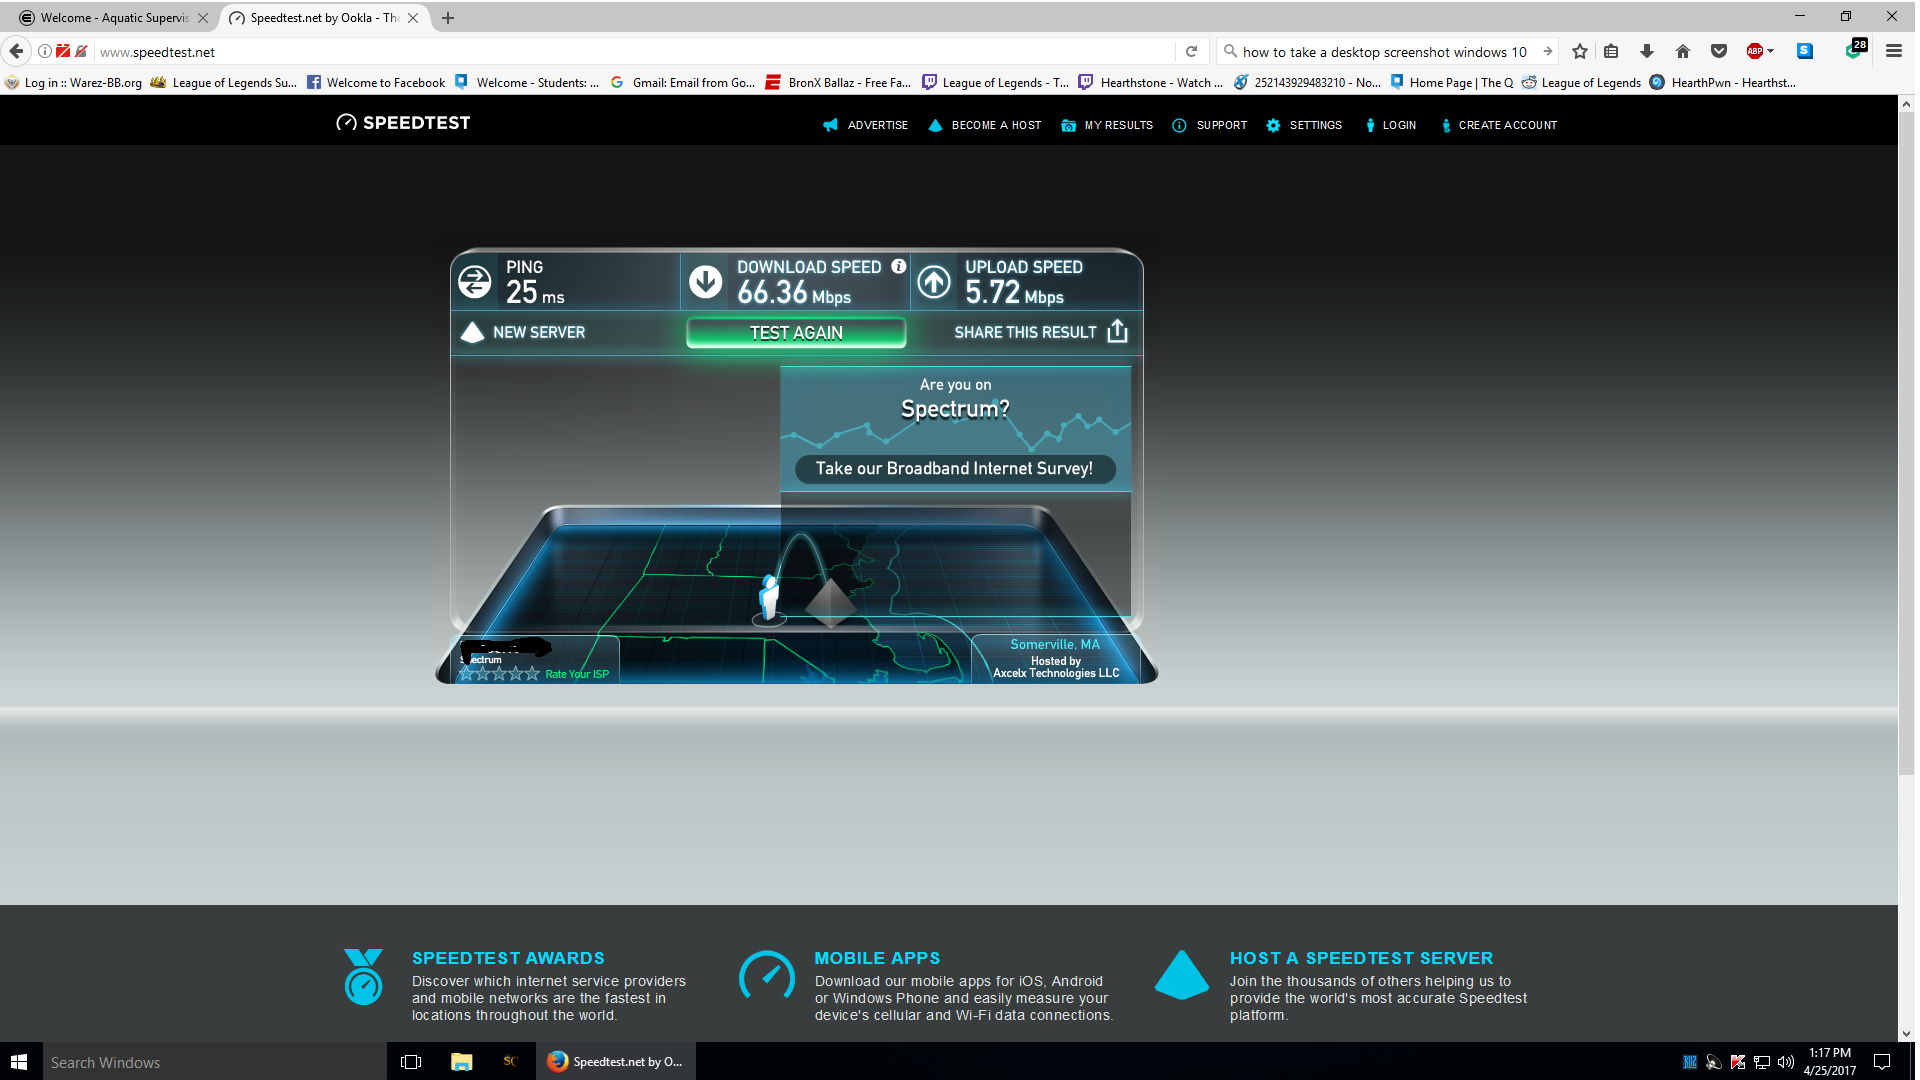The height and width of the screenshot is (1080, 1920).
Task: Click the Somerville, MA server label
Action: (1055, 645)
